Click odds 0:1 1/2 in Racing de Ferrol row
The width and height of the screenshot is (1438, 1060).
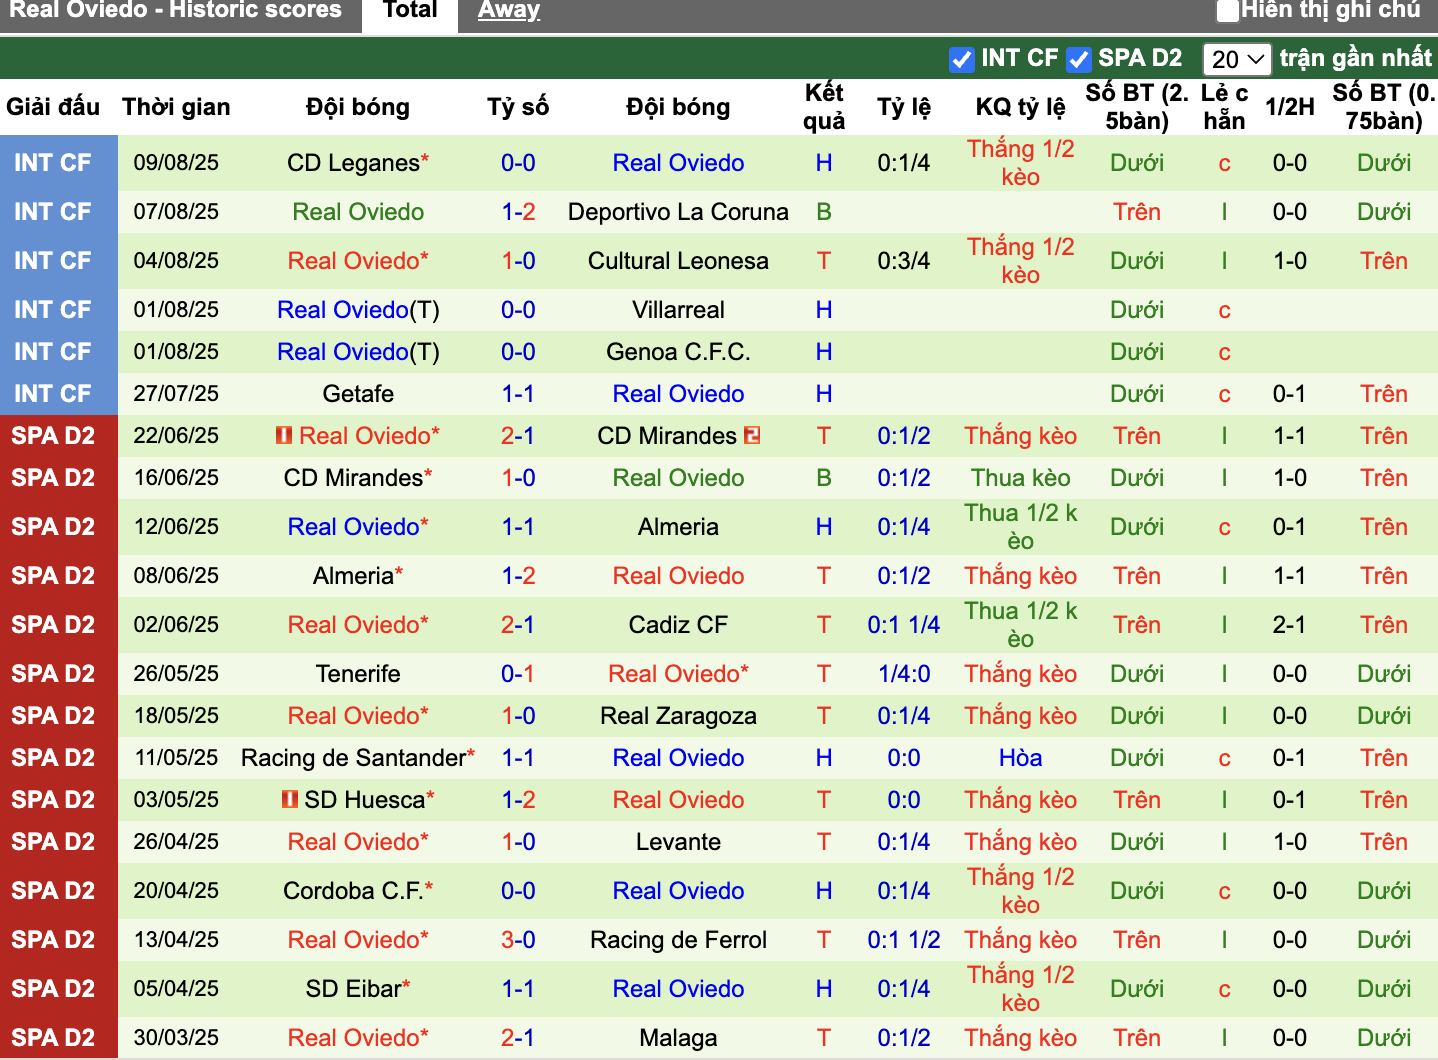(904, 940)
